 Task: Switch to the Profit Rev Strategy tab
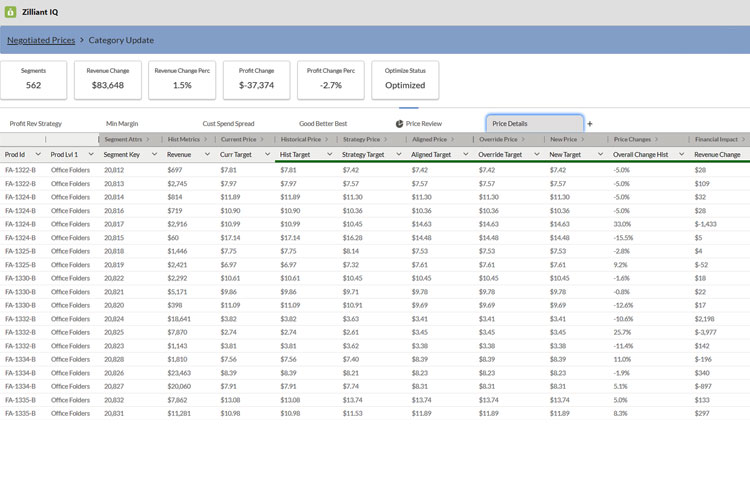(36, 124)
